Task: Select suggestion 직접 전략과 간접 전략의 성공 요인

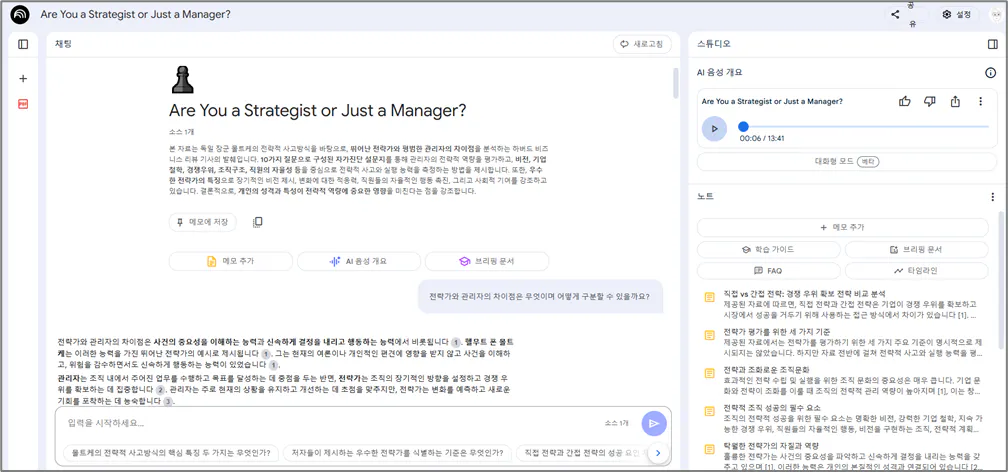Action: [x=581, y=453]
